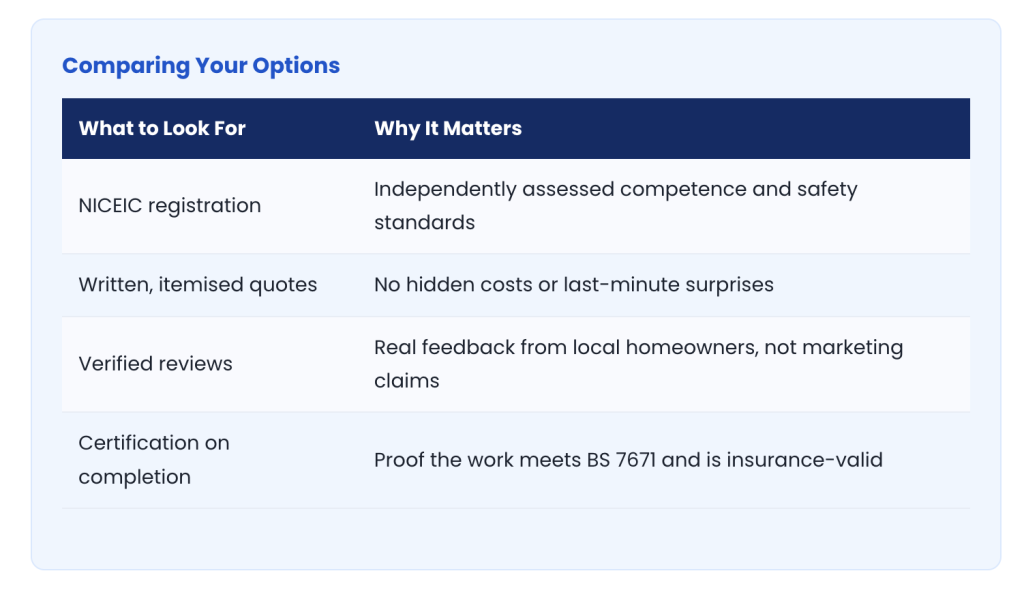Click the insurance-valid text
The height and width of the screenshot is (599, 1024).
805,460
